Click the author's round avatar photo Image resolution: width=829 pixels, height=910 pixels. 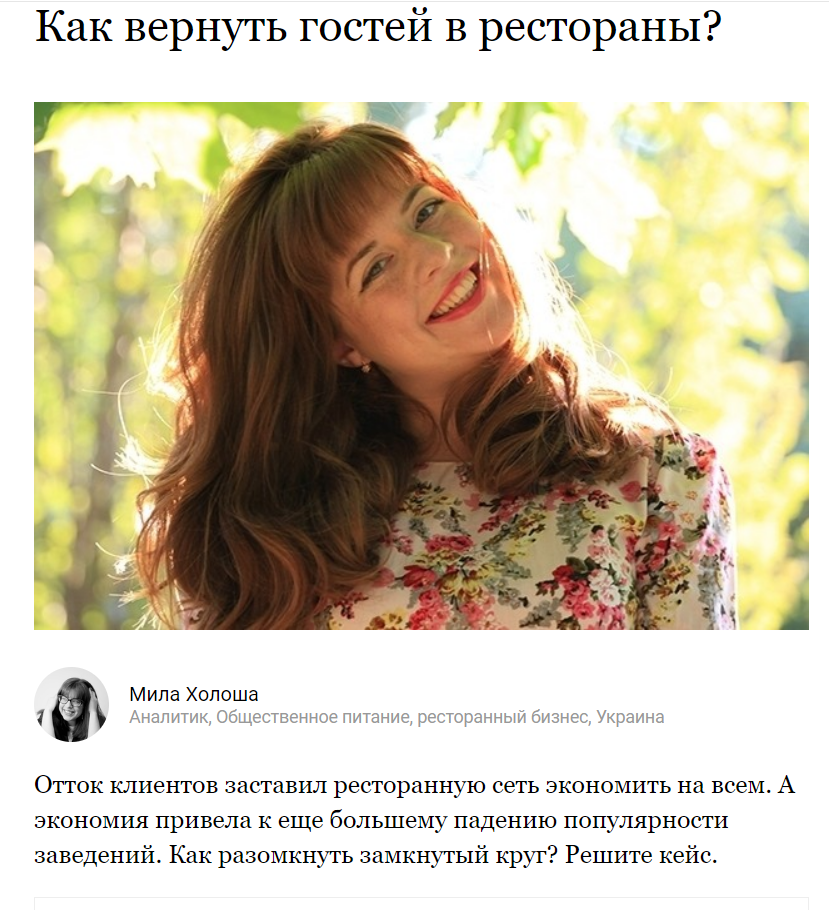tap(71, 705)
